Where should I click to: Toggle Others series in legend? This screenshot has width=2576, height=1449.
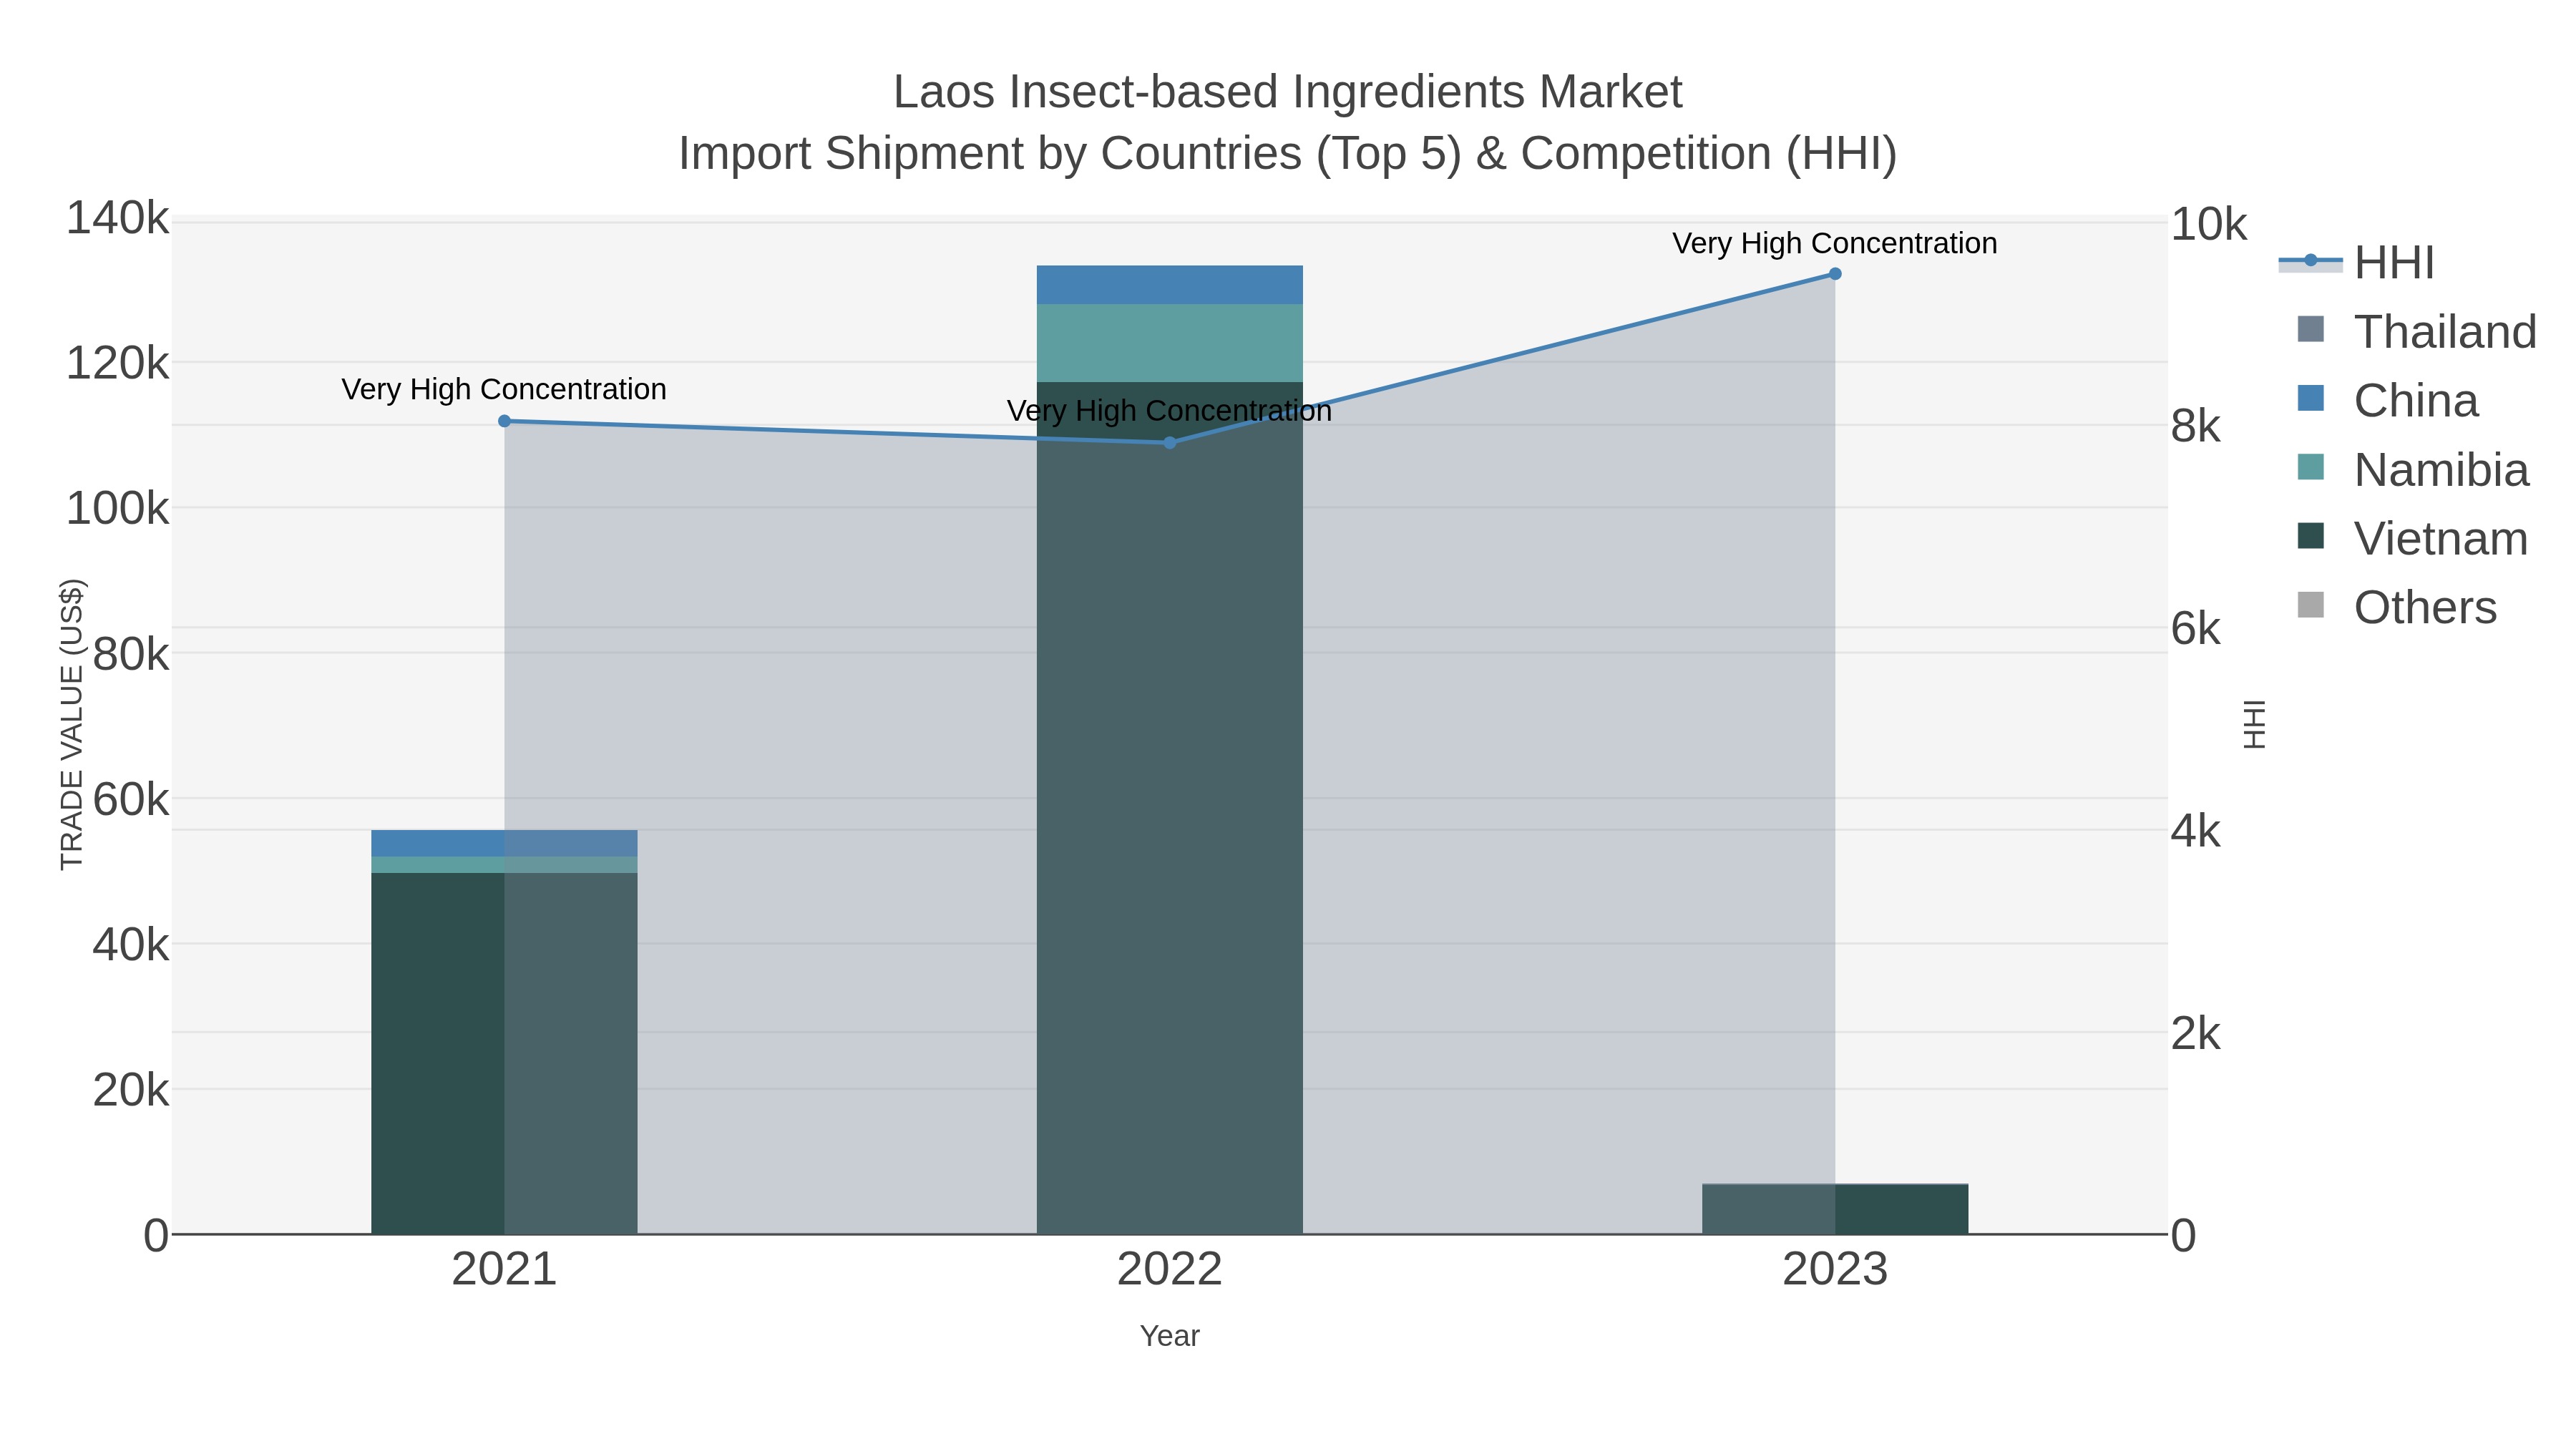2397,607
